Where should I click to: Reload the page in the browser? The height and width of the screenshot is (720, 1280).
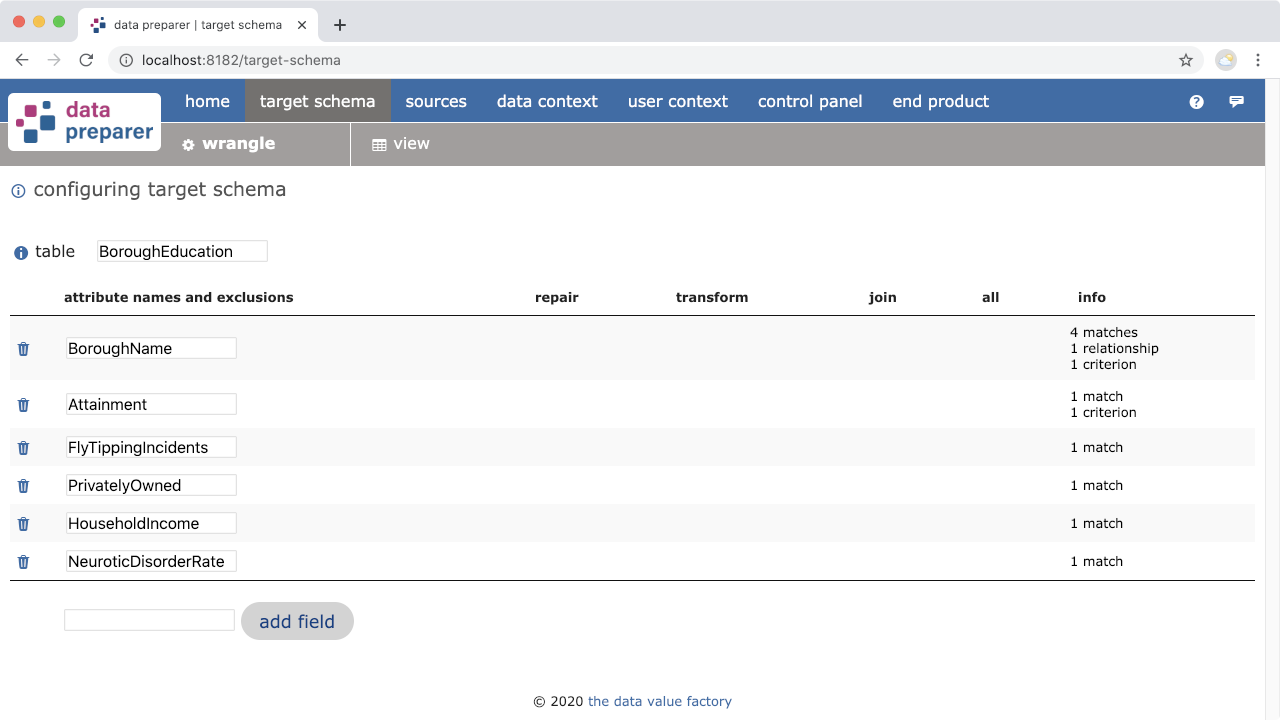point(86,60)
